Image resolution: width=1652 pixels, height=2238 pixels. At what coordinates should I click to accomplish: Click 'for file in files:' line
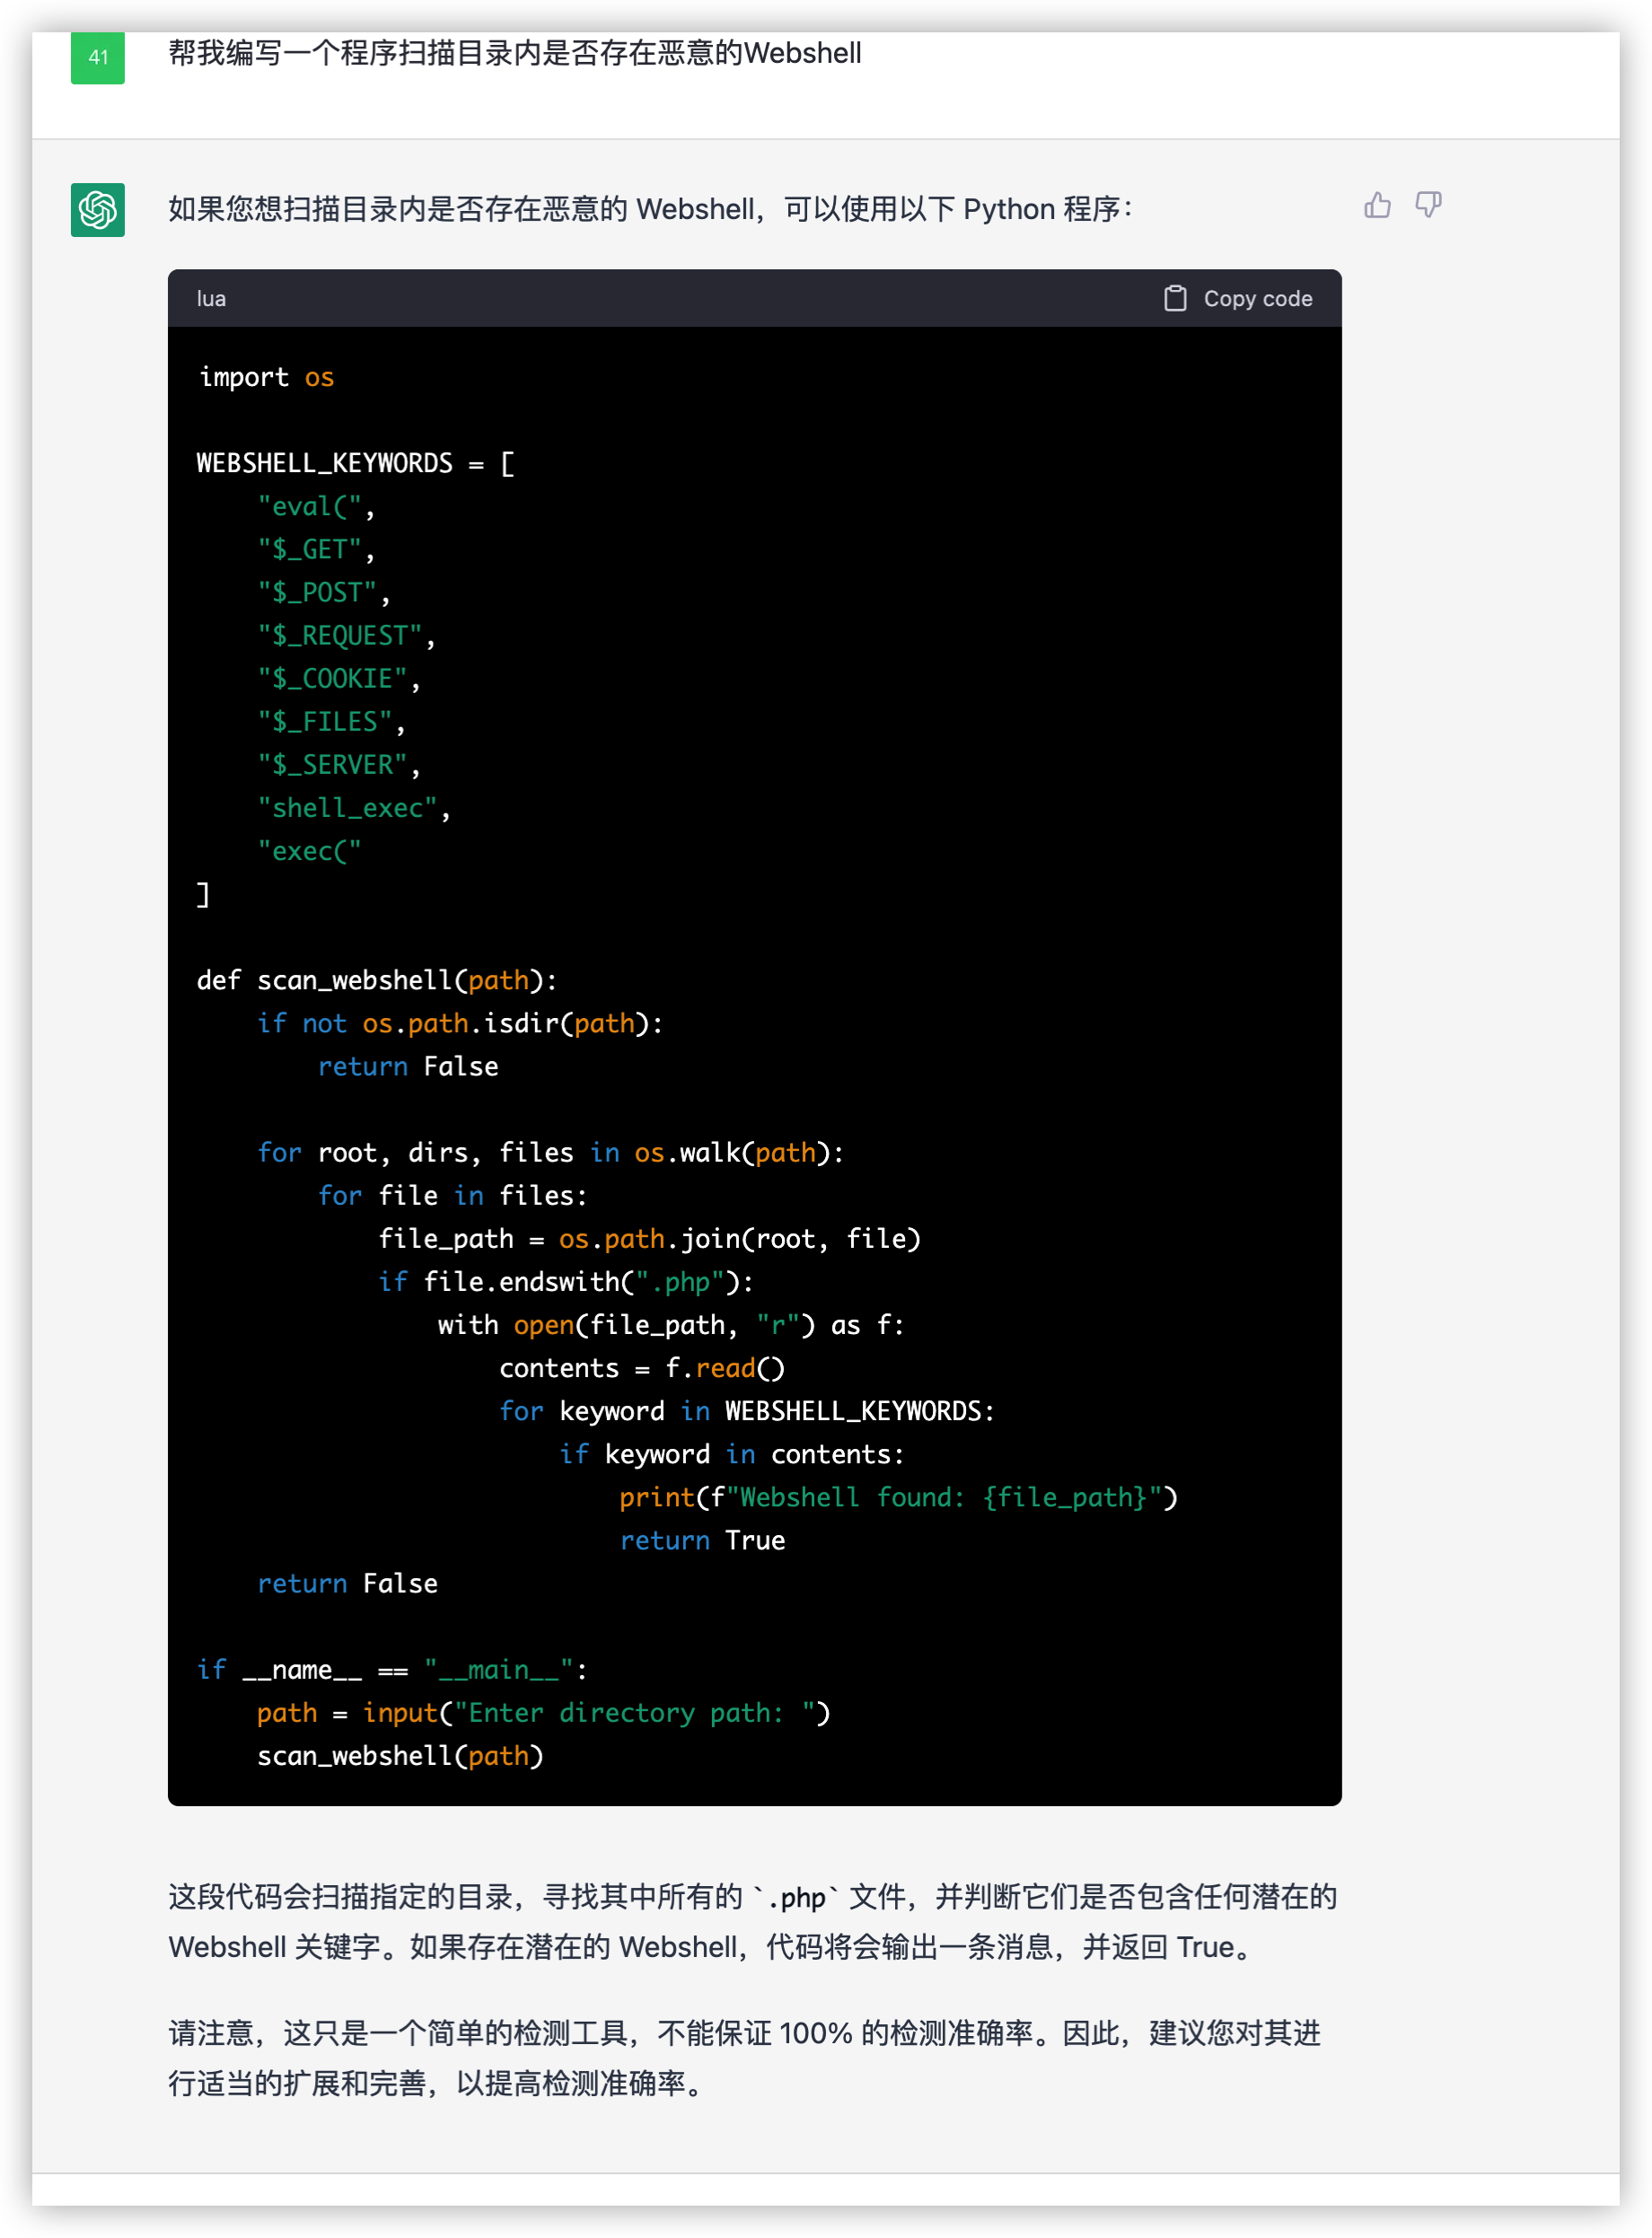pos(453,1195)
